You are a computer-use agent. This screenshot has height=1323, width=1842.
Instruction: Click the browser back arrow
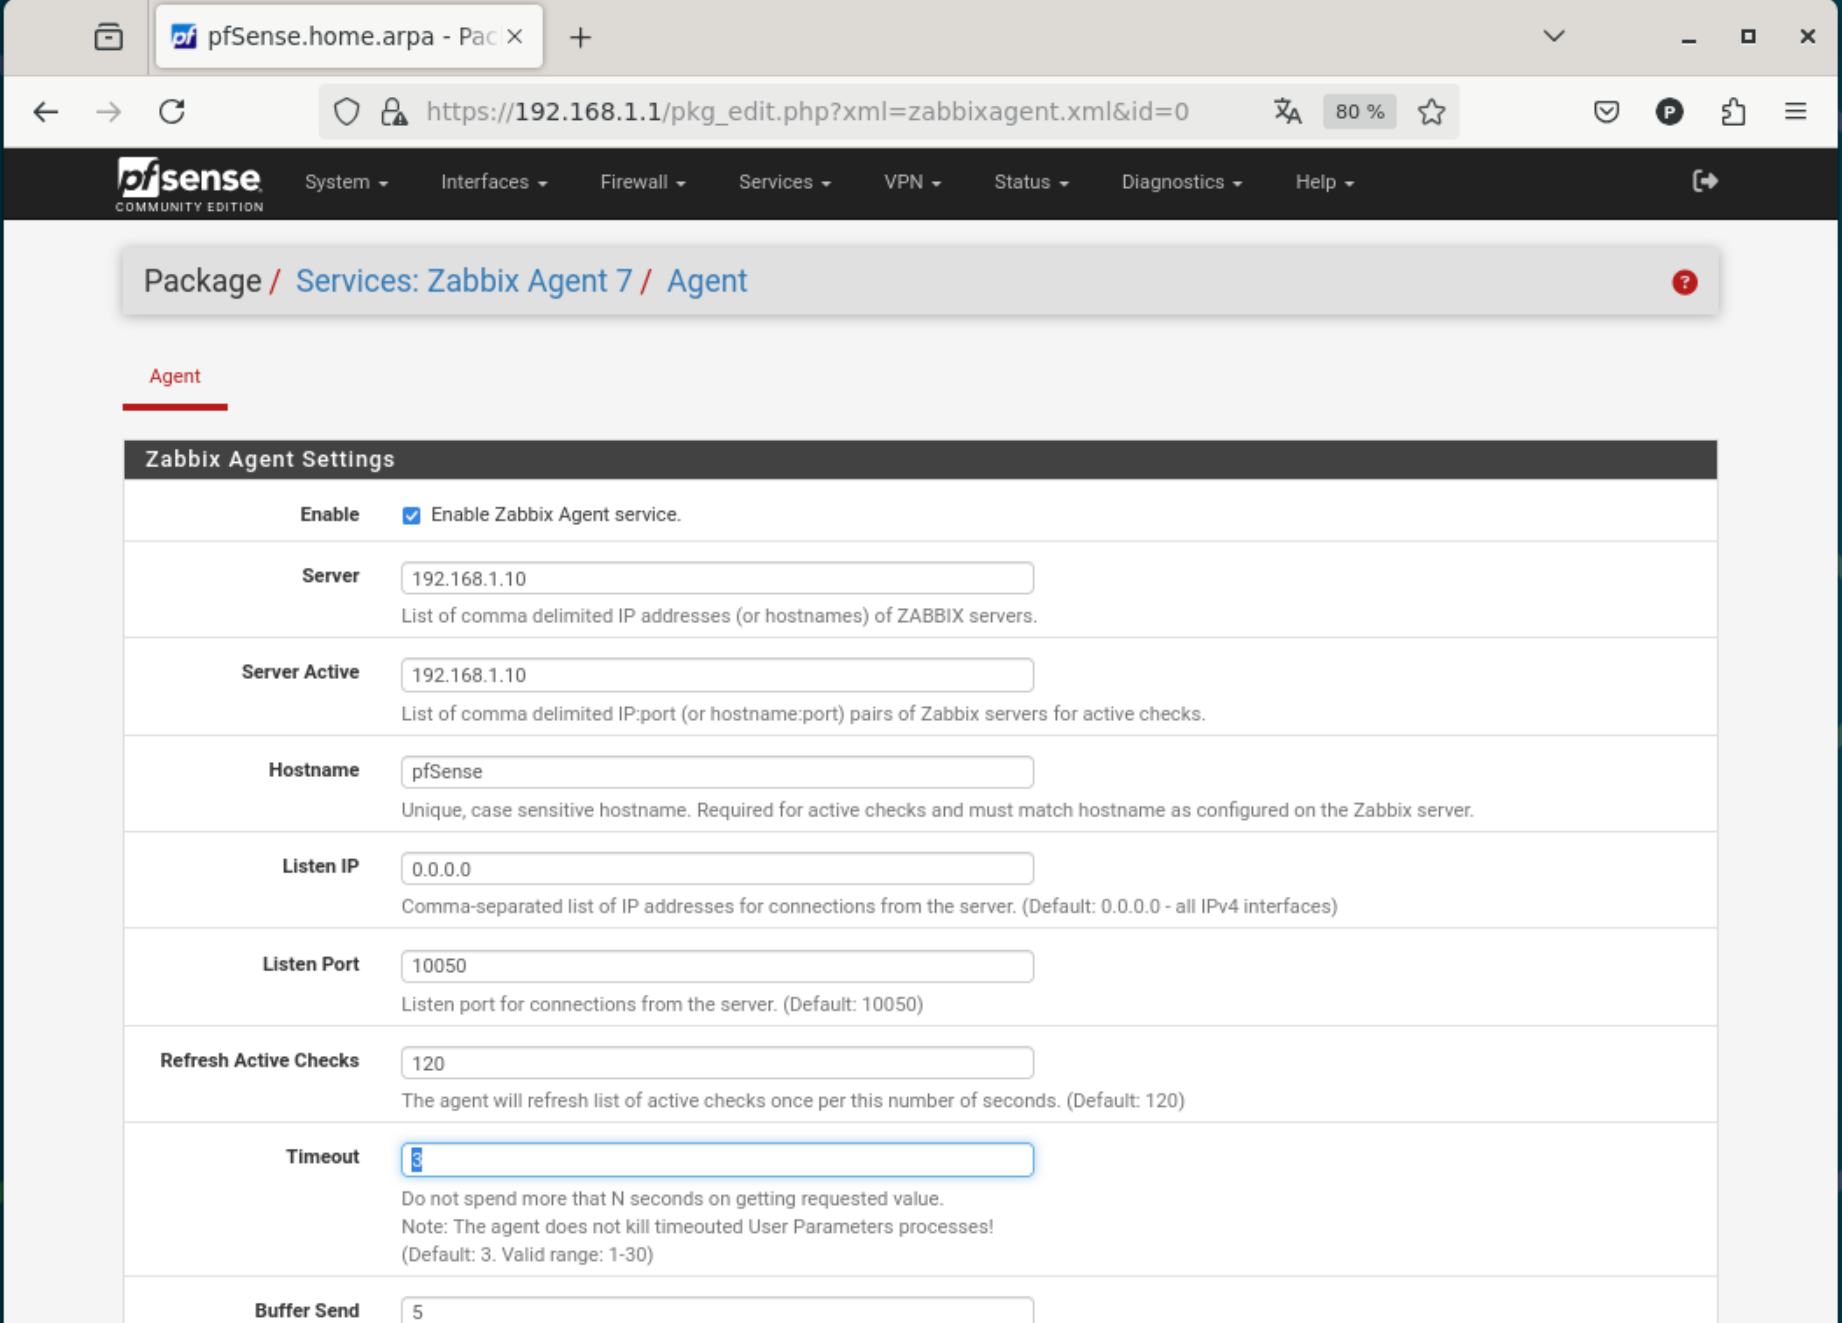pos(46,111)
